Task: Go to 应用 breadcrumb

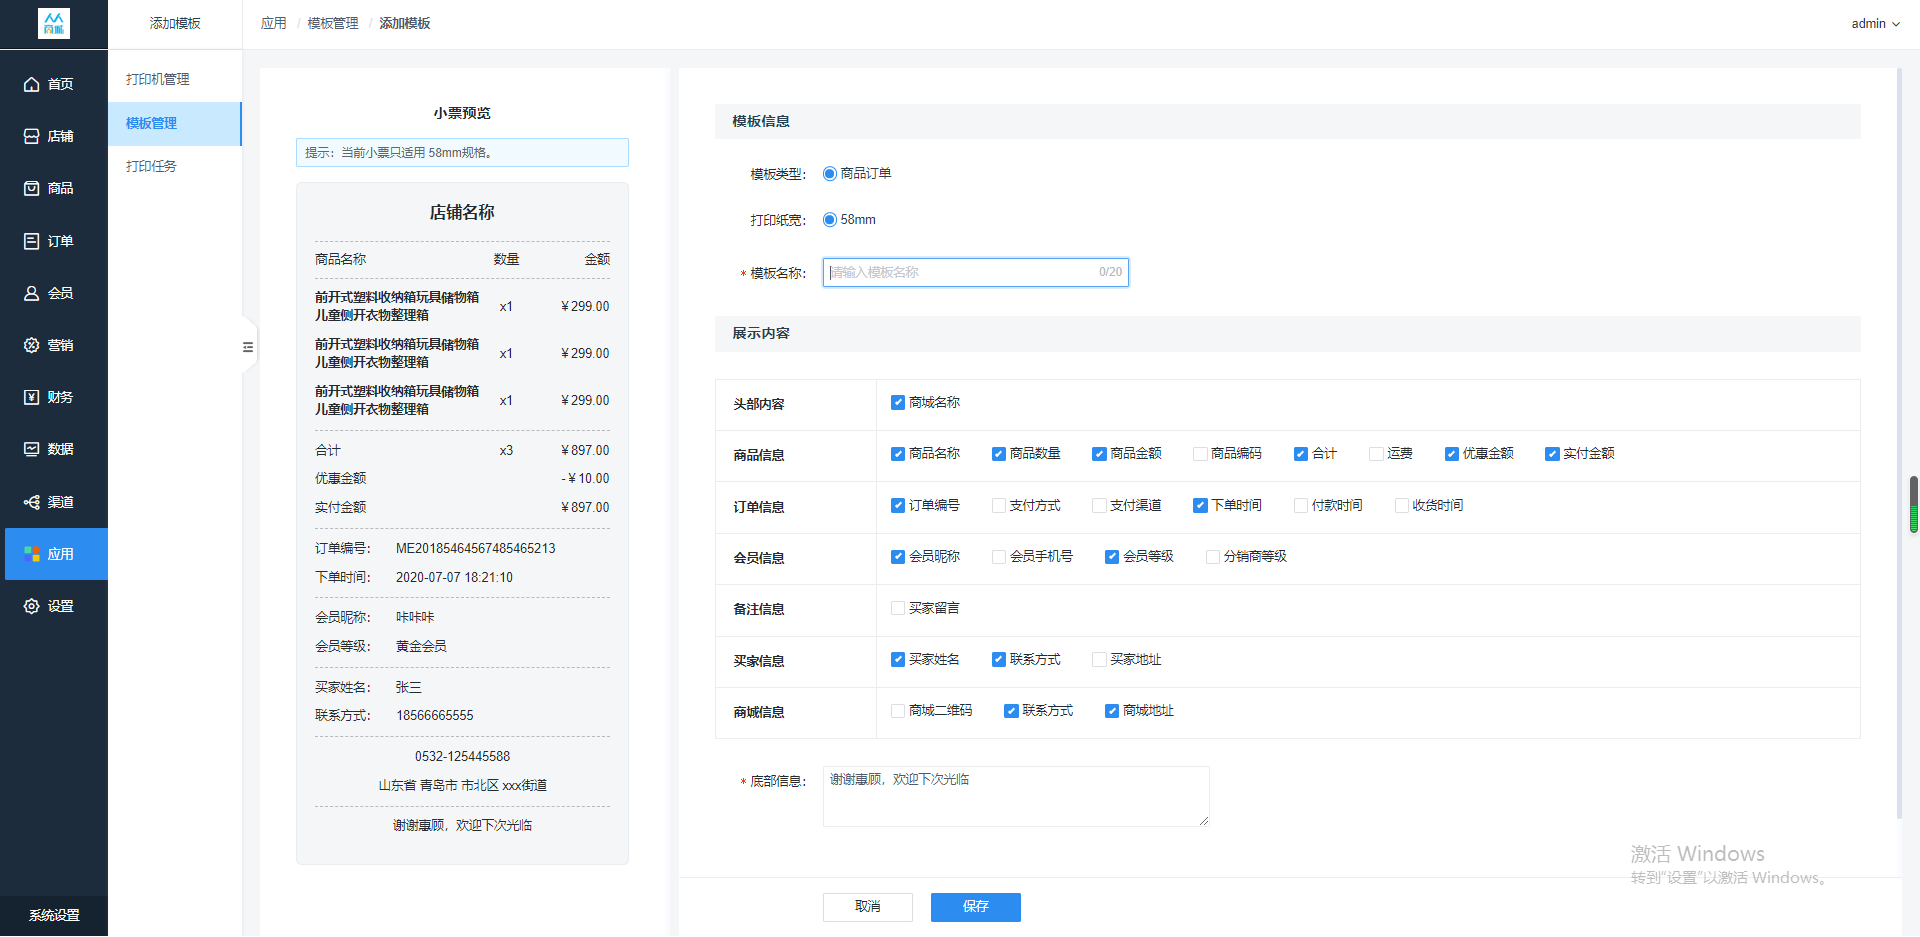Action: click(273, 23)
